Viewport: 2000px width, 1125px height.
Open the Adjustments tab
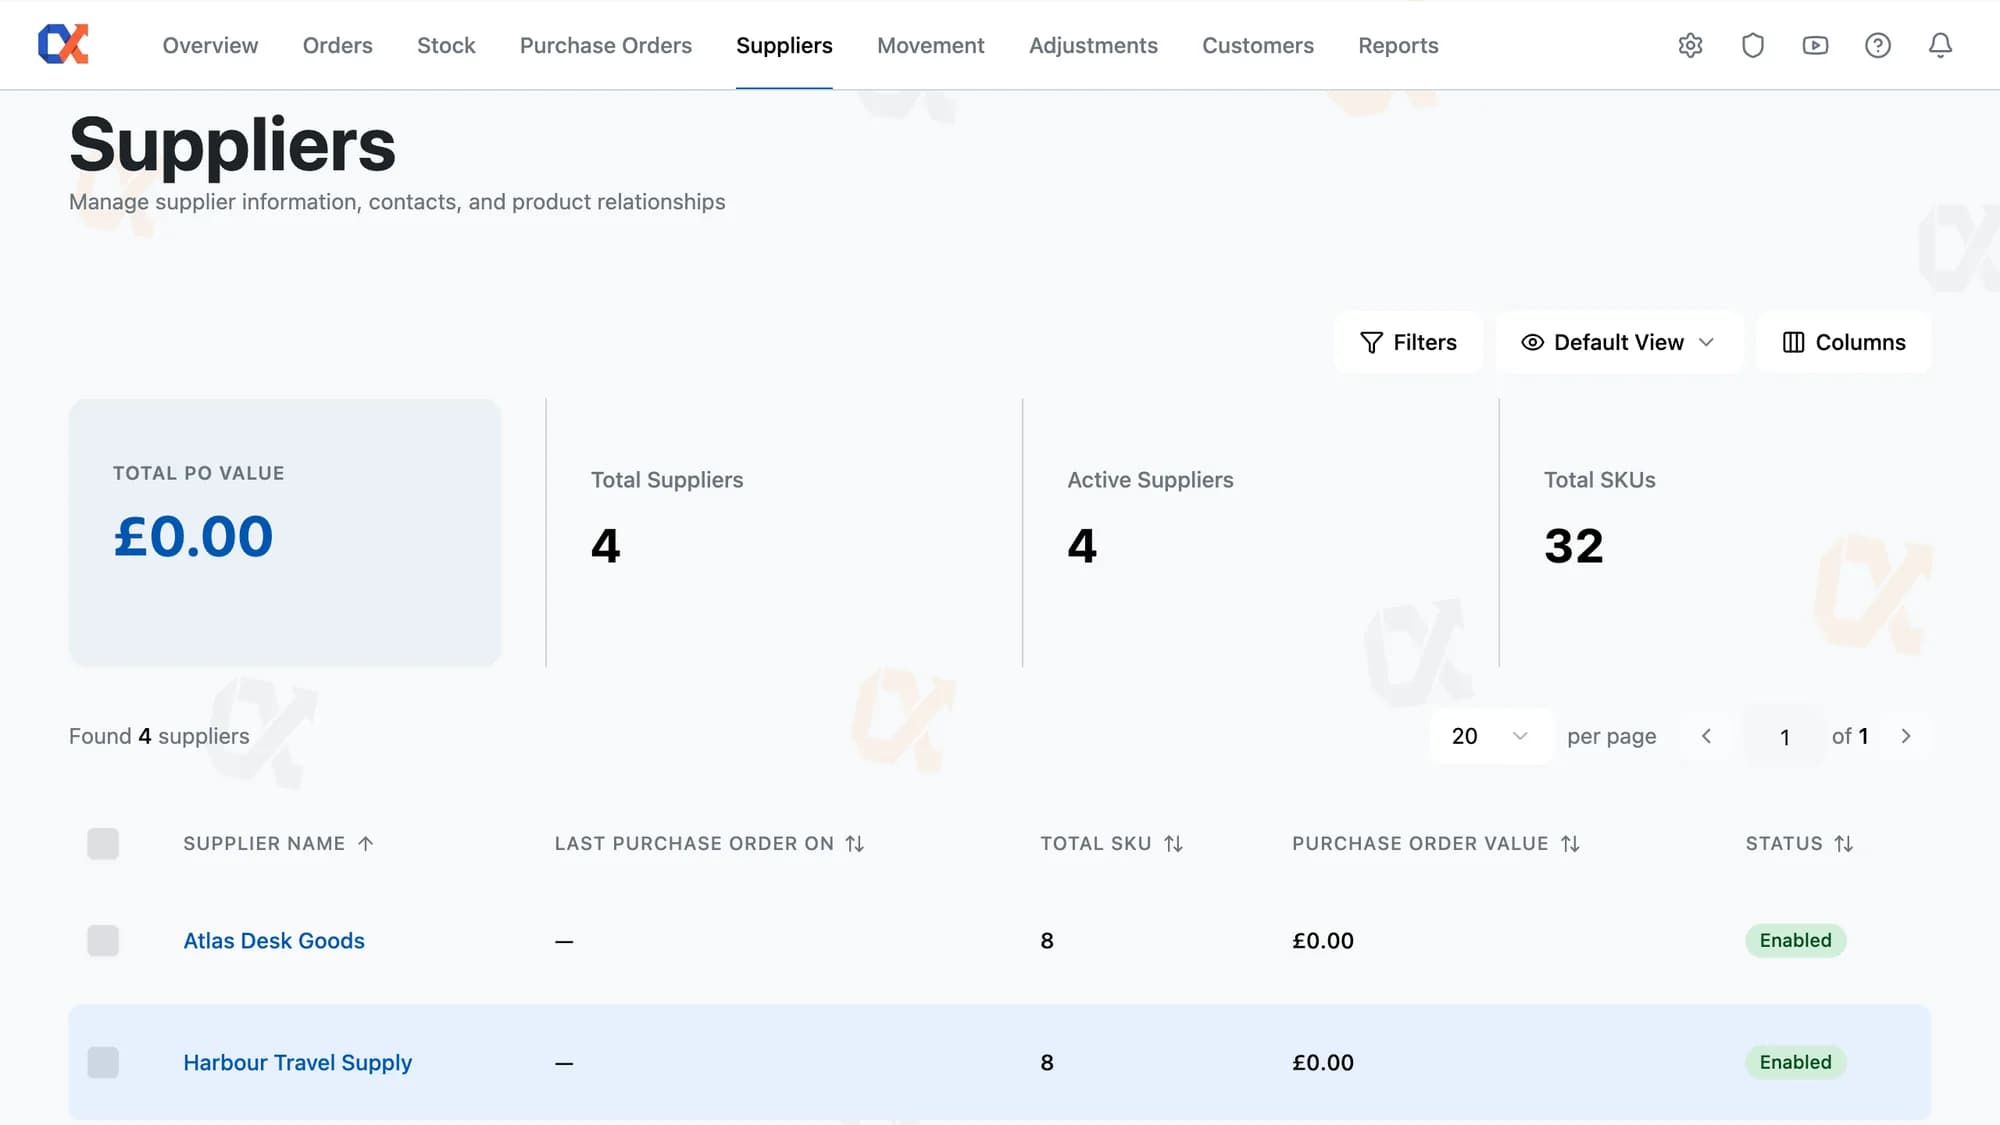1093,45
